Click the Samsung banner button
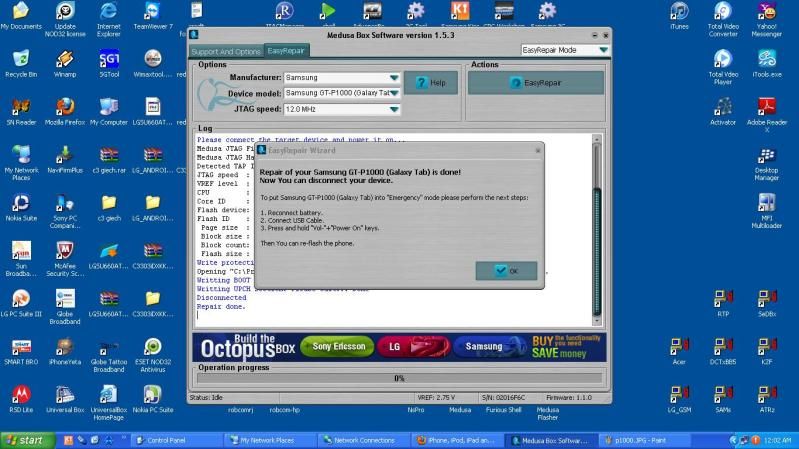The height and width of the screenshot is (449, 799). [x=489, y=347]
